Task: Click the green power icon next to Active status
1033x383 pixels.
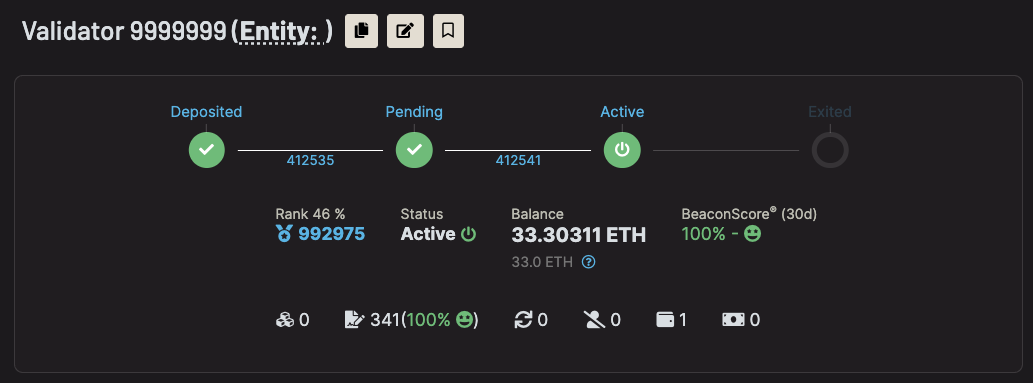Action: (x=468, y=234)
